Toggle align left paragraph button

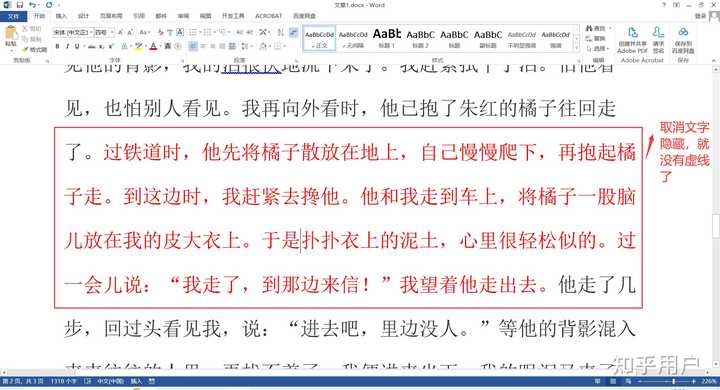(193, 46)
